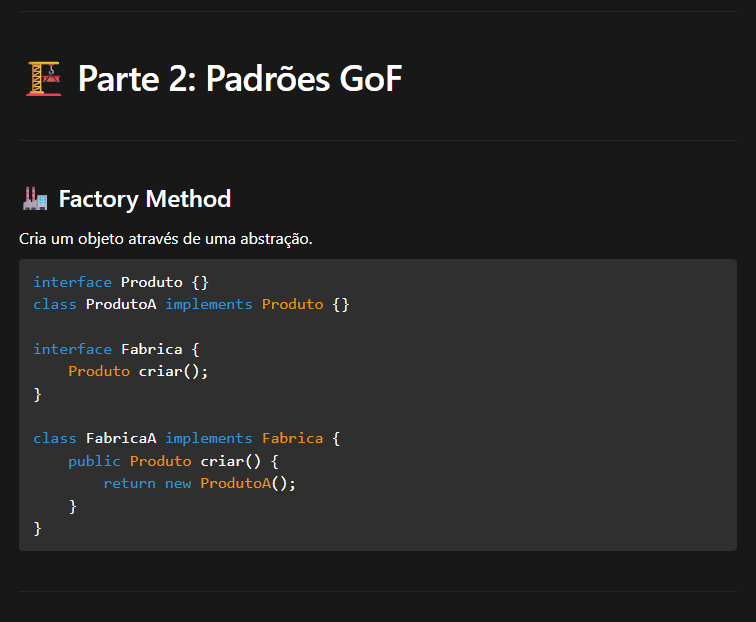
Task: Click the 'interface Produto {}' code line
Action: (120, 282)
